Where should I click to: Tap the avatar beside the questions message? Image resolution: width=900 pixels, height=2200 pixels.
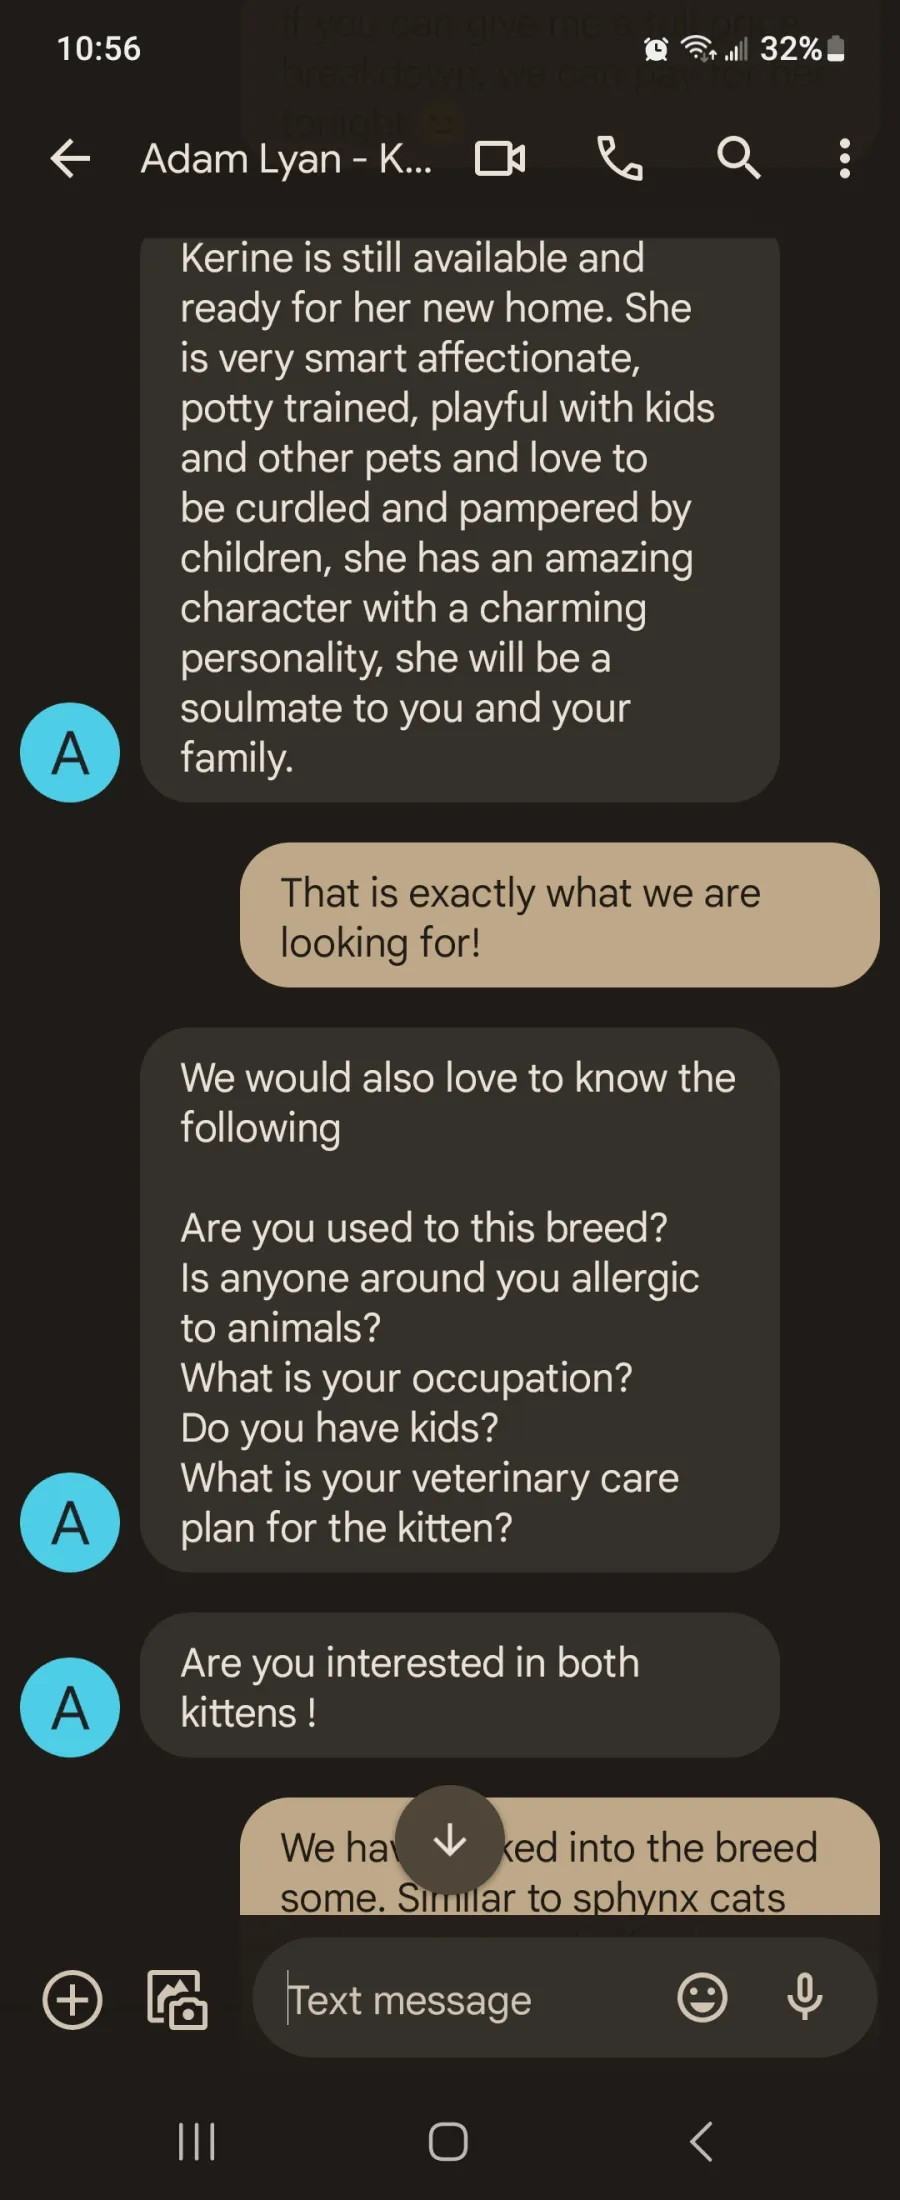point(70,1522)
